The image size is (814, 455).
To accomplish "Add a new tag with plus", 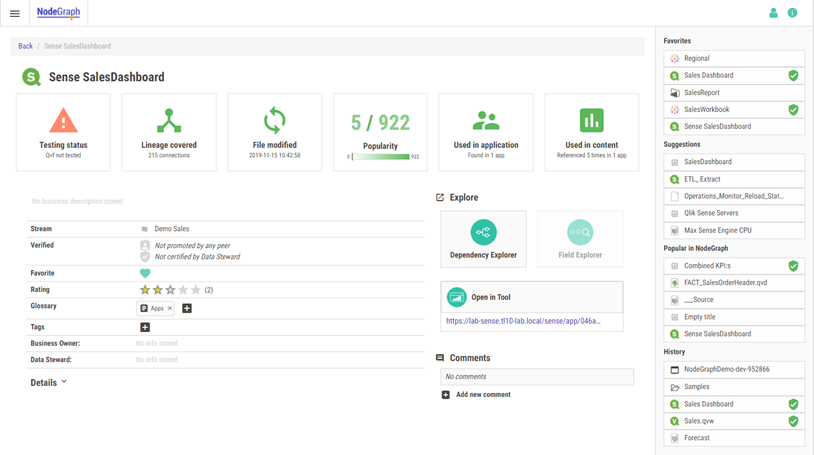I will click(x=145, y=327).
